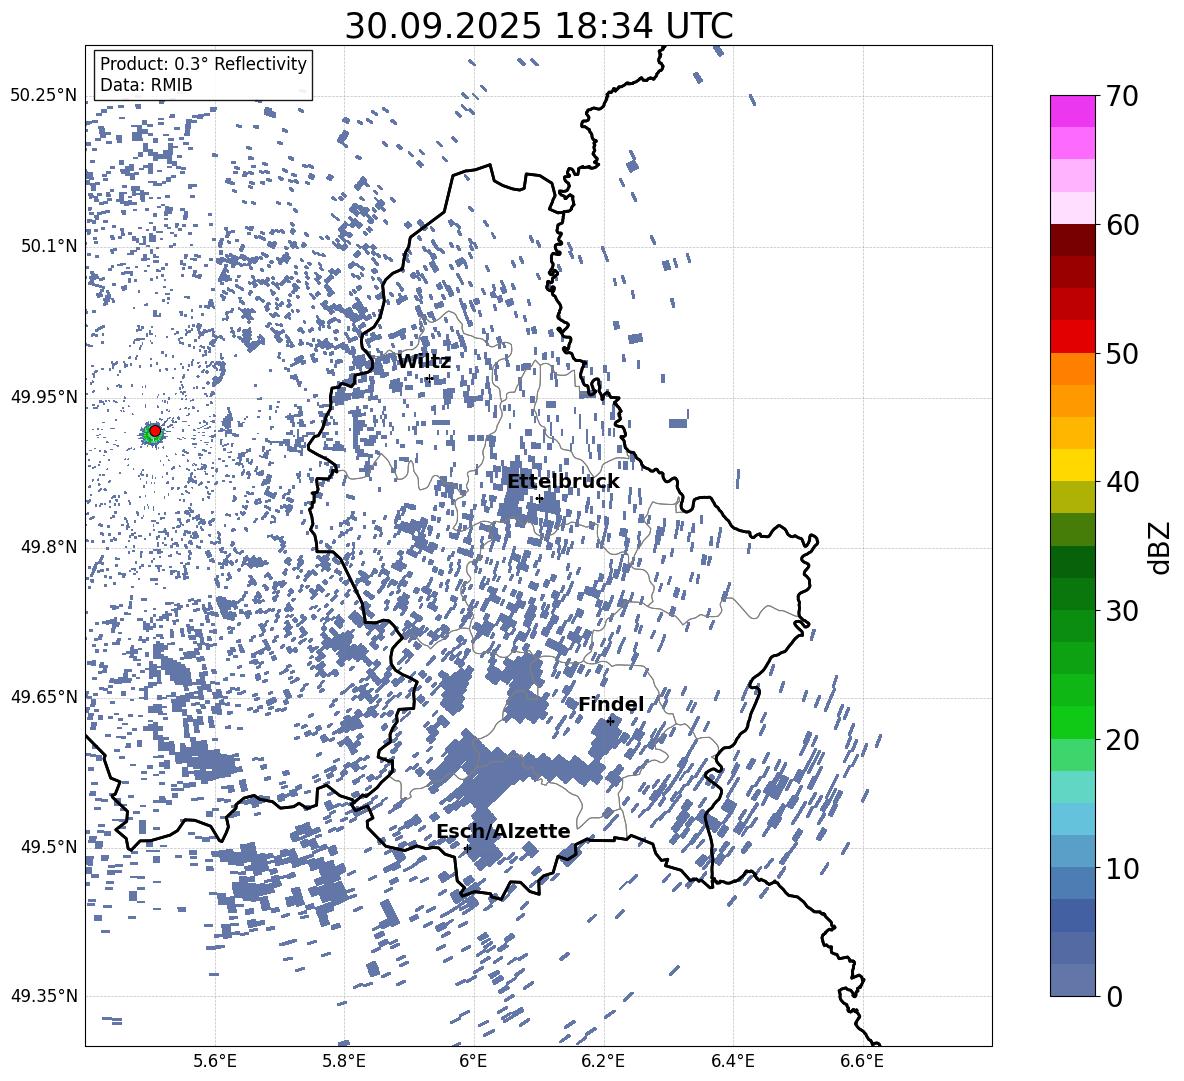
Task: Click the 49.35°N latitude label
Action: [x=44, y=996]
